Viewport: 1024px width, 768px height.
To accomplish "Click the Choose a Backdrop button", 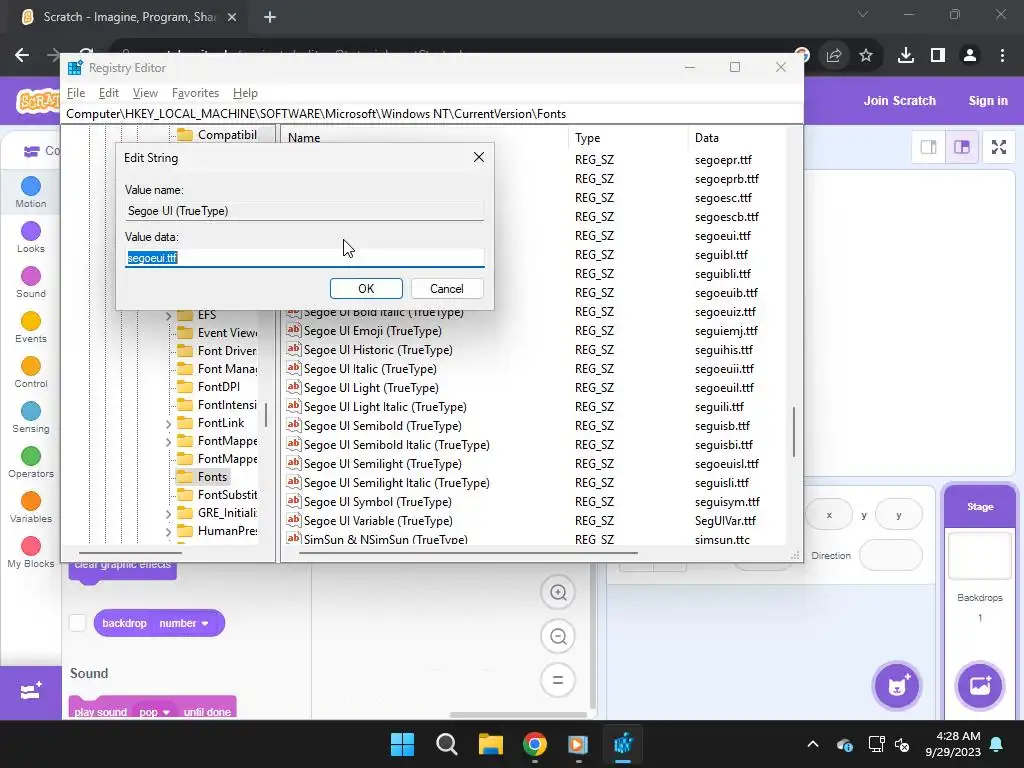I will pos(980,686).
